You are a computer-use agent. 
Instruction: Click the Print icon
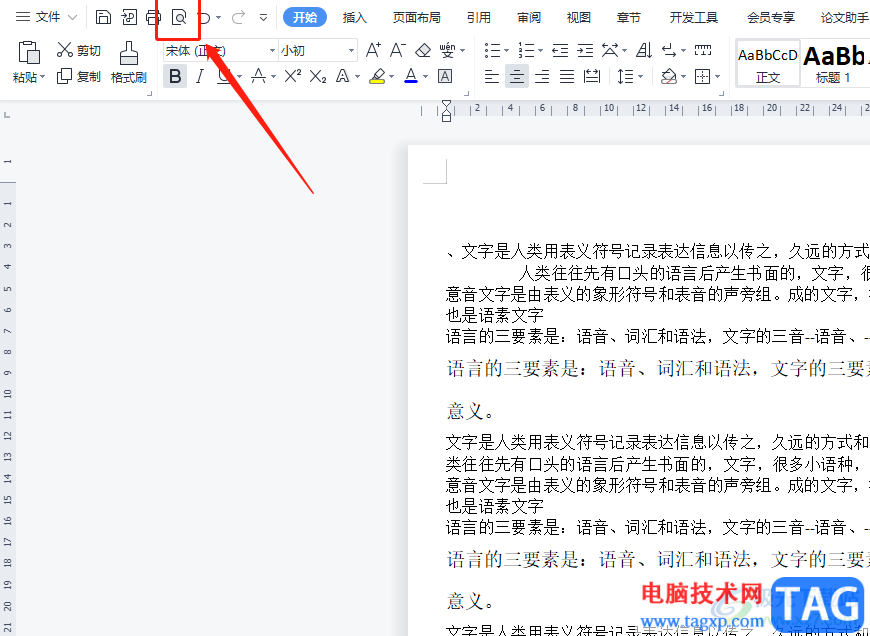click(x=153, y=17)
